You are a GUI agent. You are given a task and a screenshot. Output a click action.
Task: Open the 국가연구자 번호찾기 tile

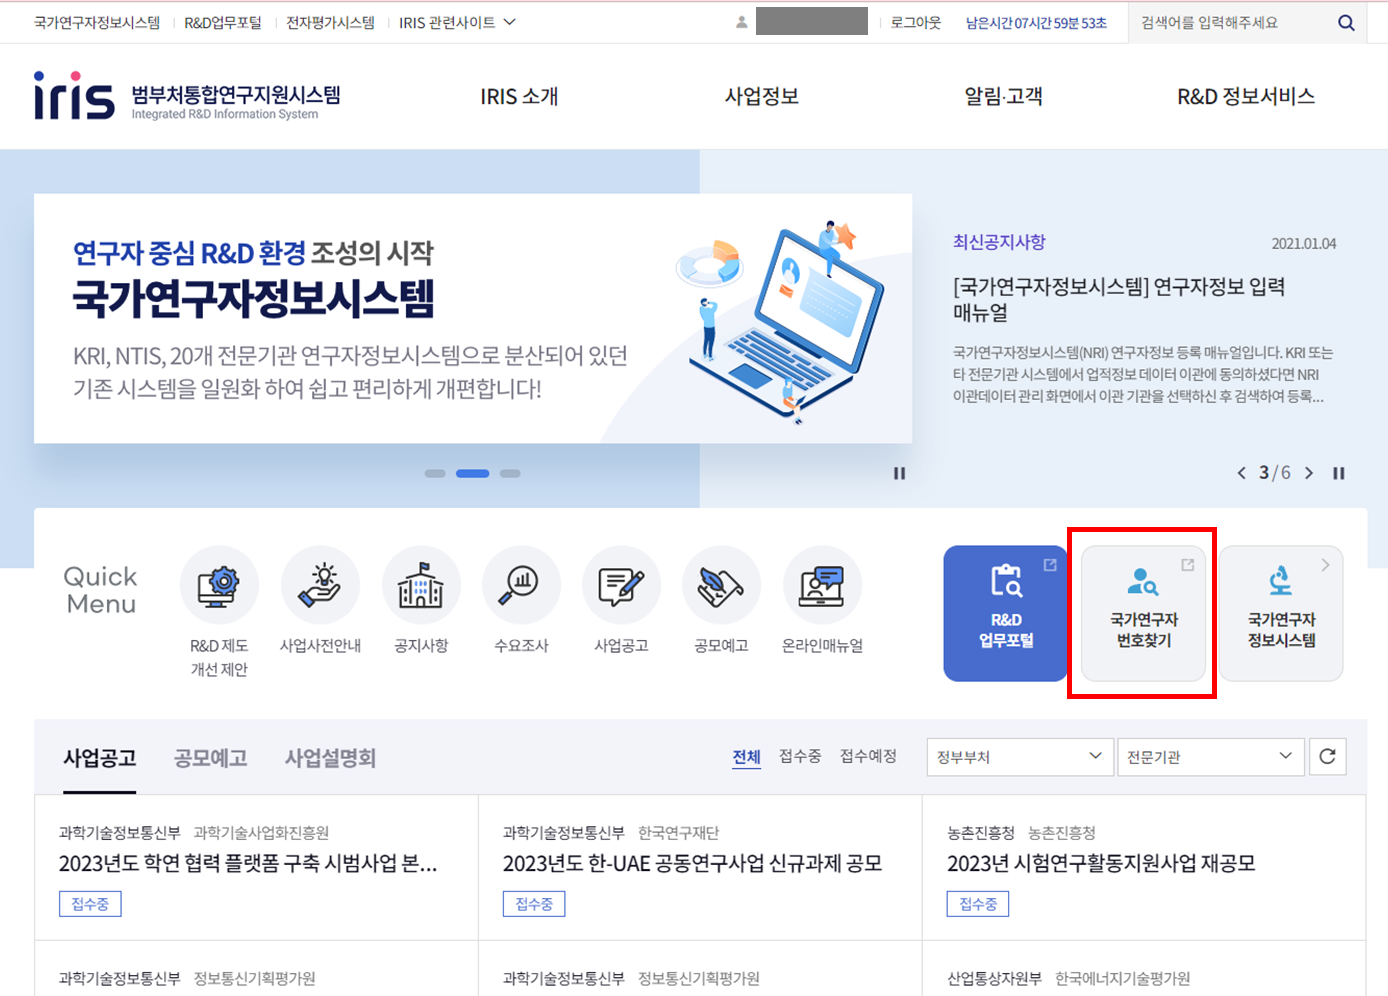click(x=1143, y=613)
